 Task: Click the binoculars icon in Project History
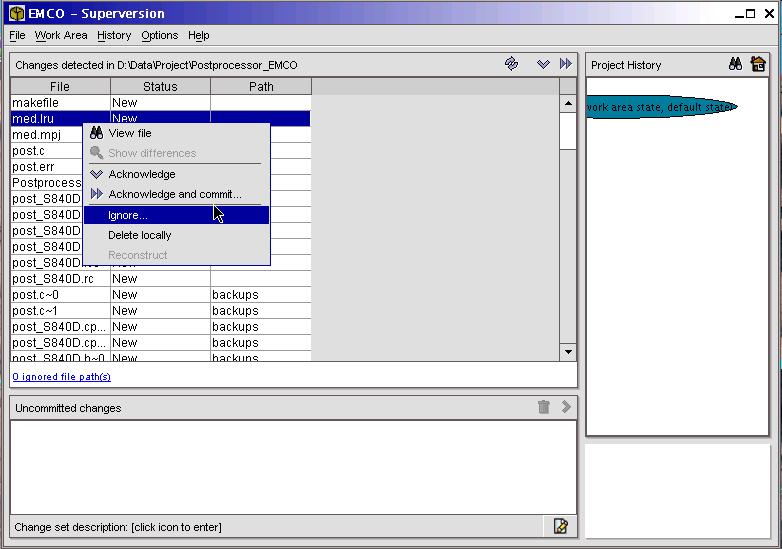point(735,64)
